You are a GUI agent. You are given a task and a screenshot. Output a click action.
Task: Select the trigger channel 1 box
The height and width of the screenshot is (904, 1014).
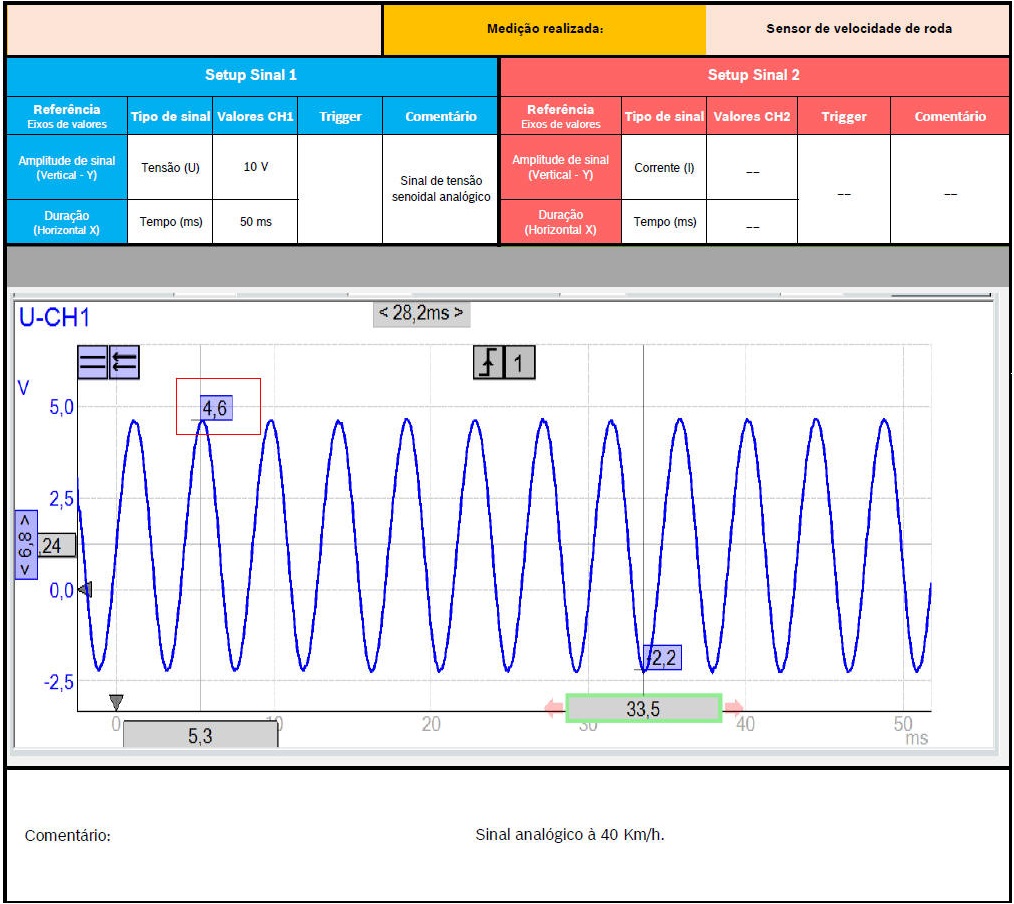coord(519,363)
